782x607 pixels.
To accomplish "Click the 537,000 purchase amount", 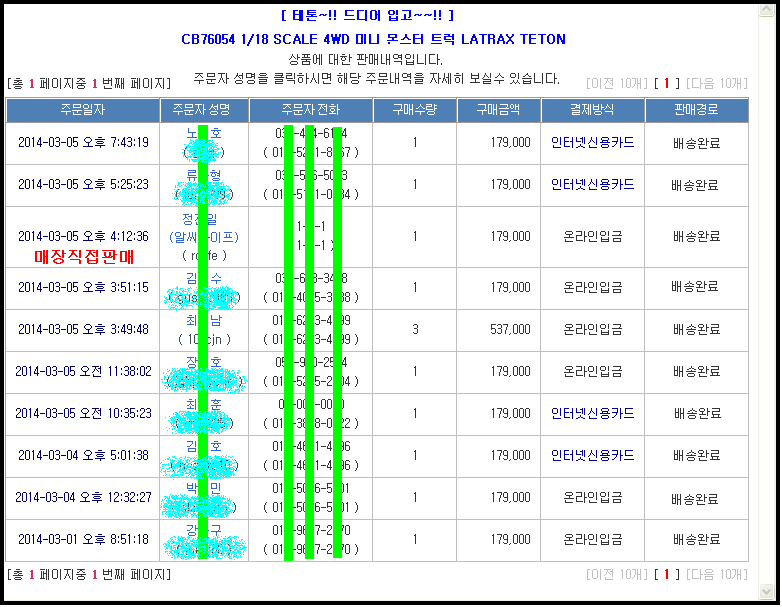I will click(x=510, y=330).
